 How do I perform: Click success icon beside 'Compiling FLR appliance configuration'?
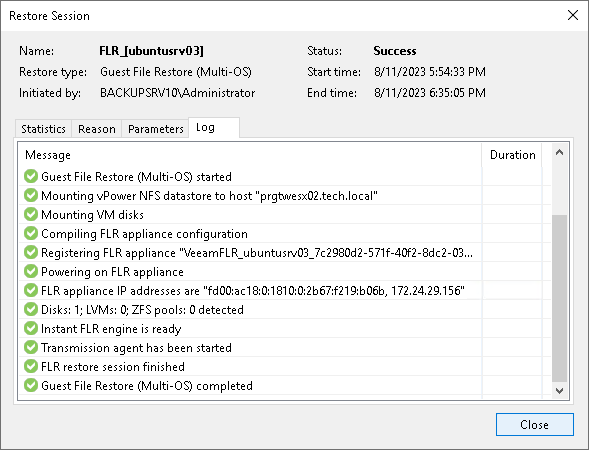(x=31, y=233)
